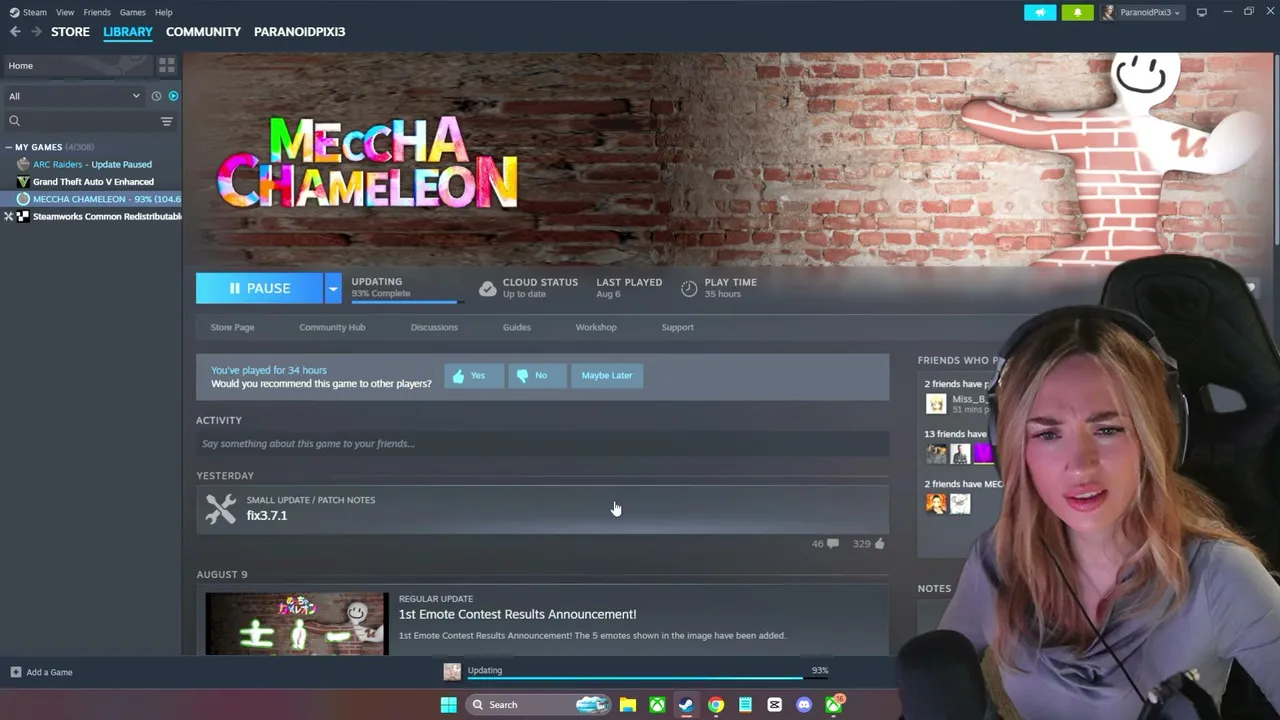Click the Steam taskbar icon
Screen dimensions: 1280x720
pos(686,705)
